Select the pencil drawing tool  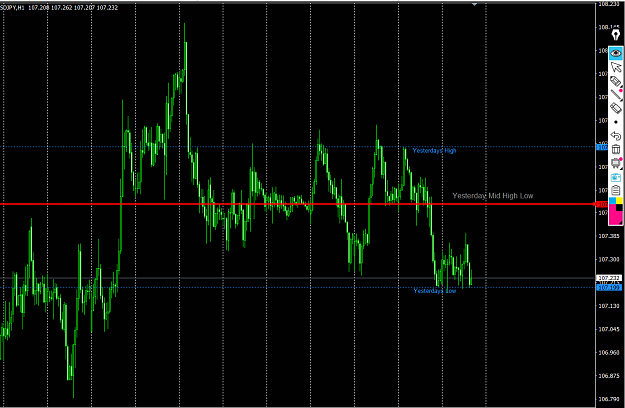tap(616, 95)
